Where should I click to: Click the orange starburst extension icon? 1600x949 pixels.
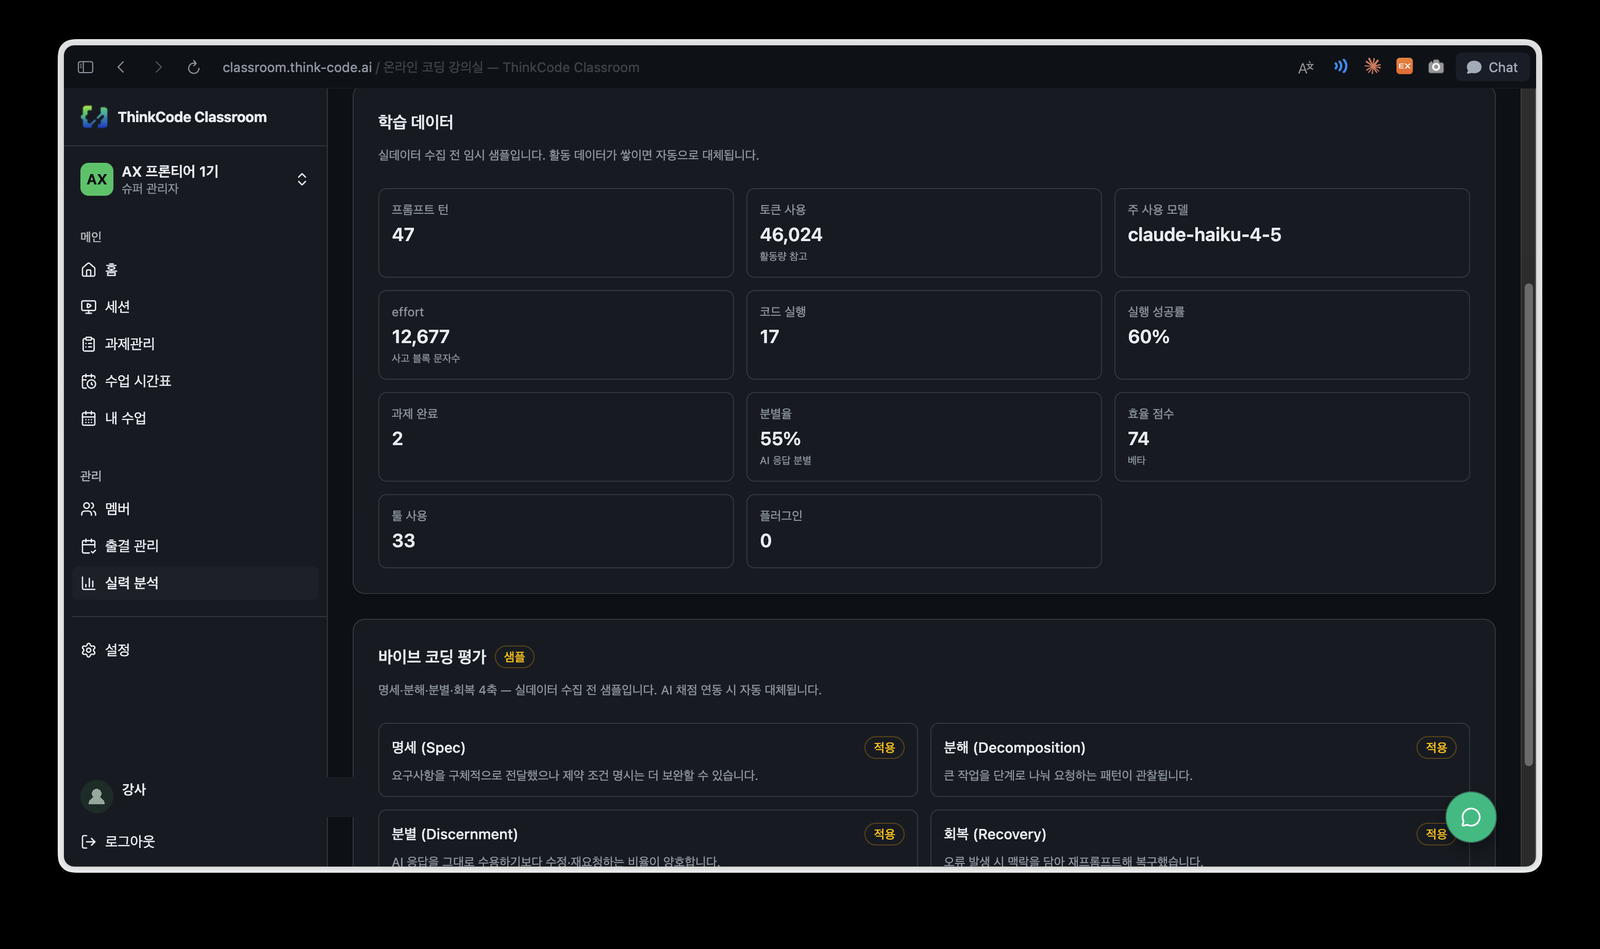click(x=1373, y=66)
